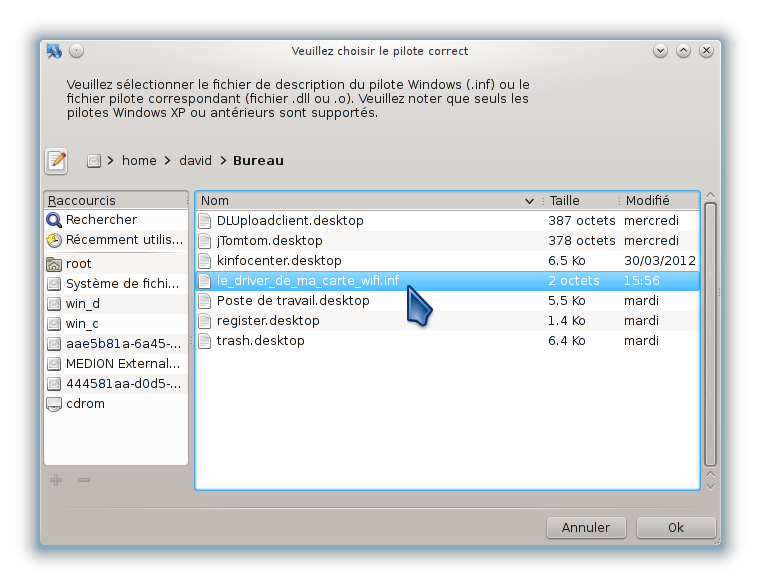Click the DLUploadclient.desktop file icon
Screen dimensions: 761x585
click(205, 221)
